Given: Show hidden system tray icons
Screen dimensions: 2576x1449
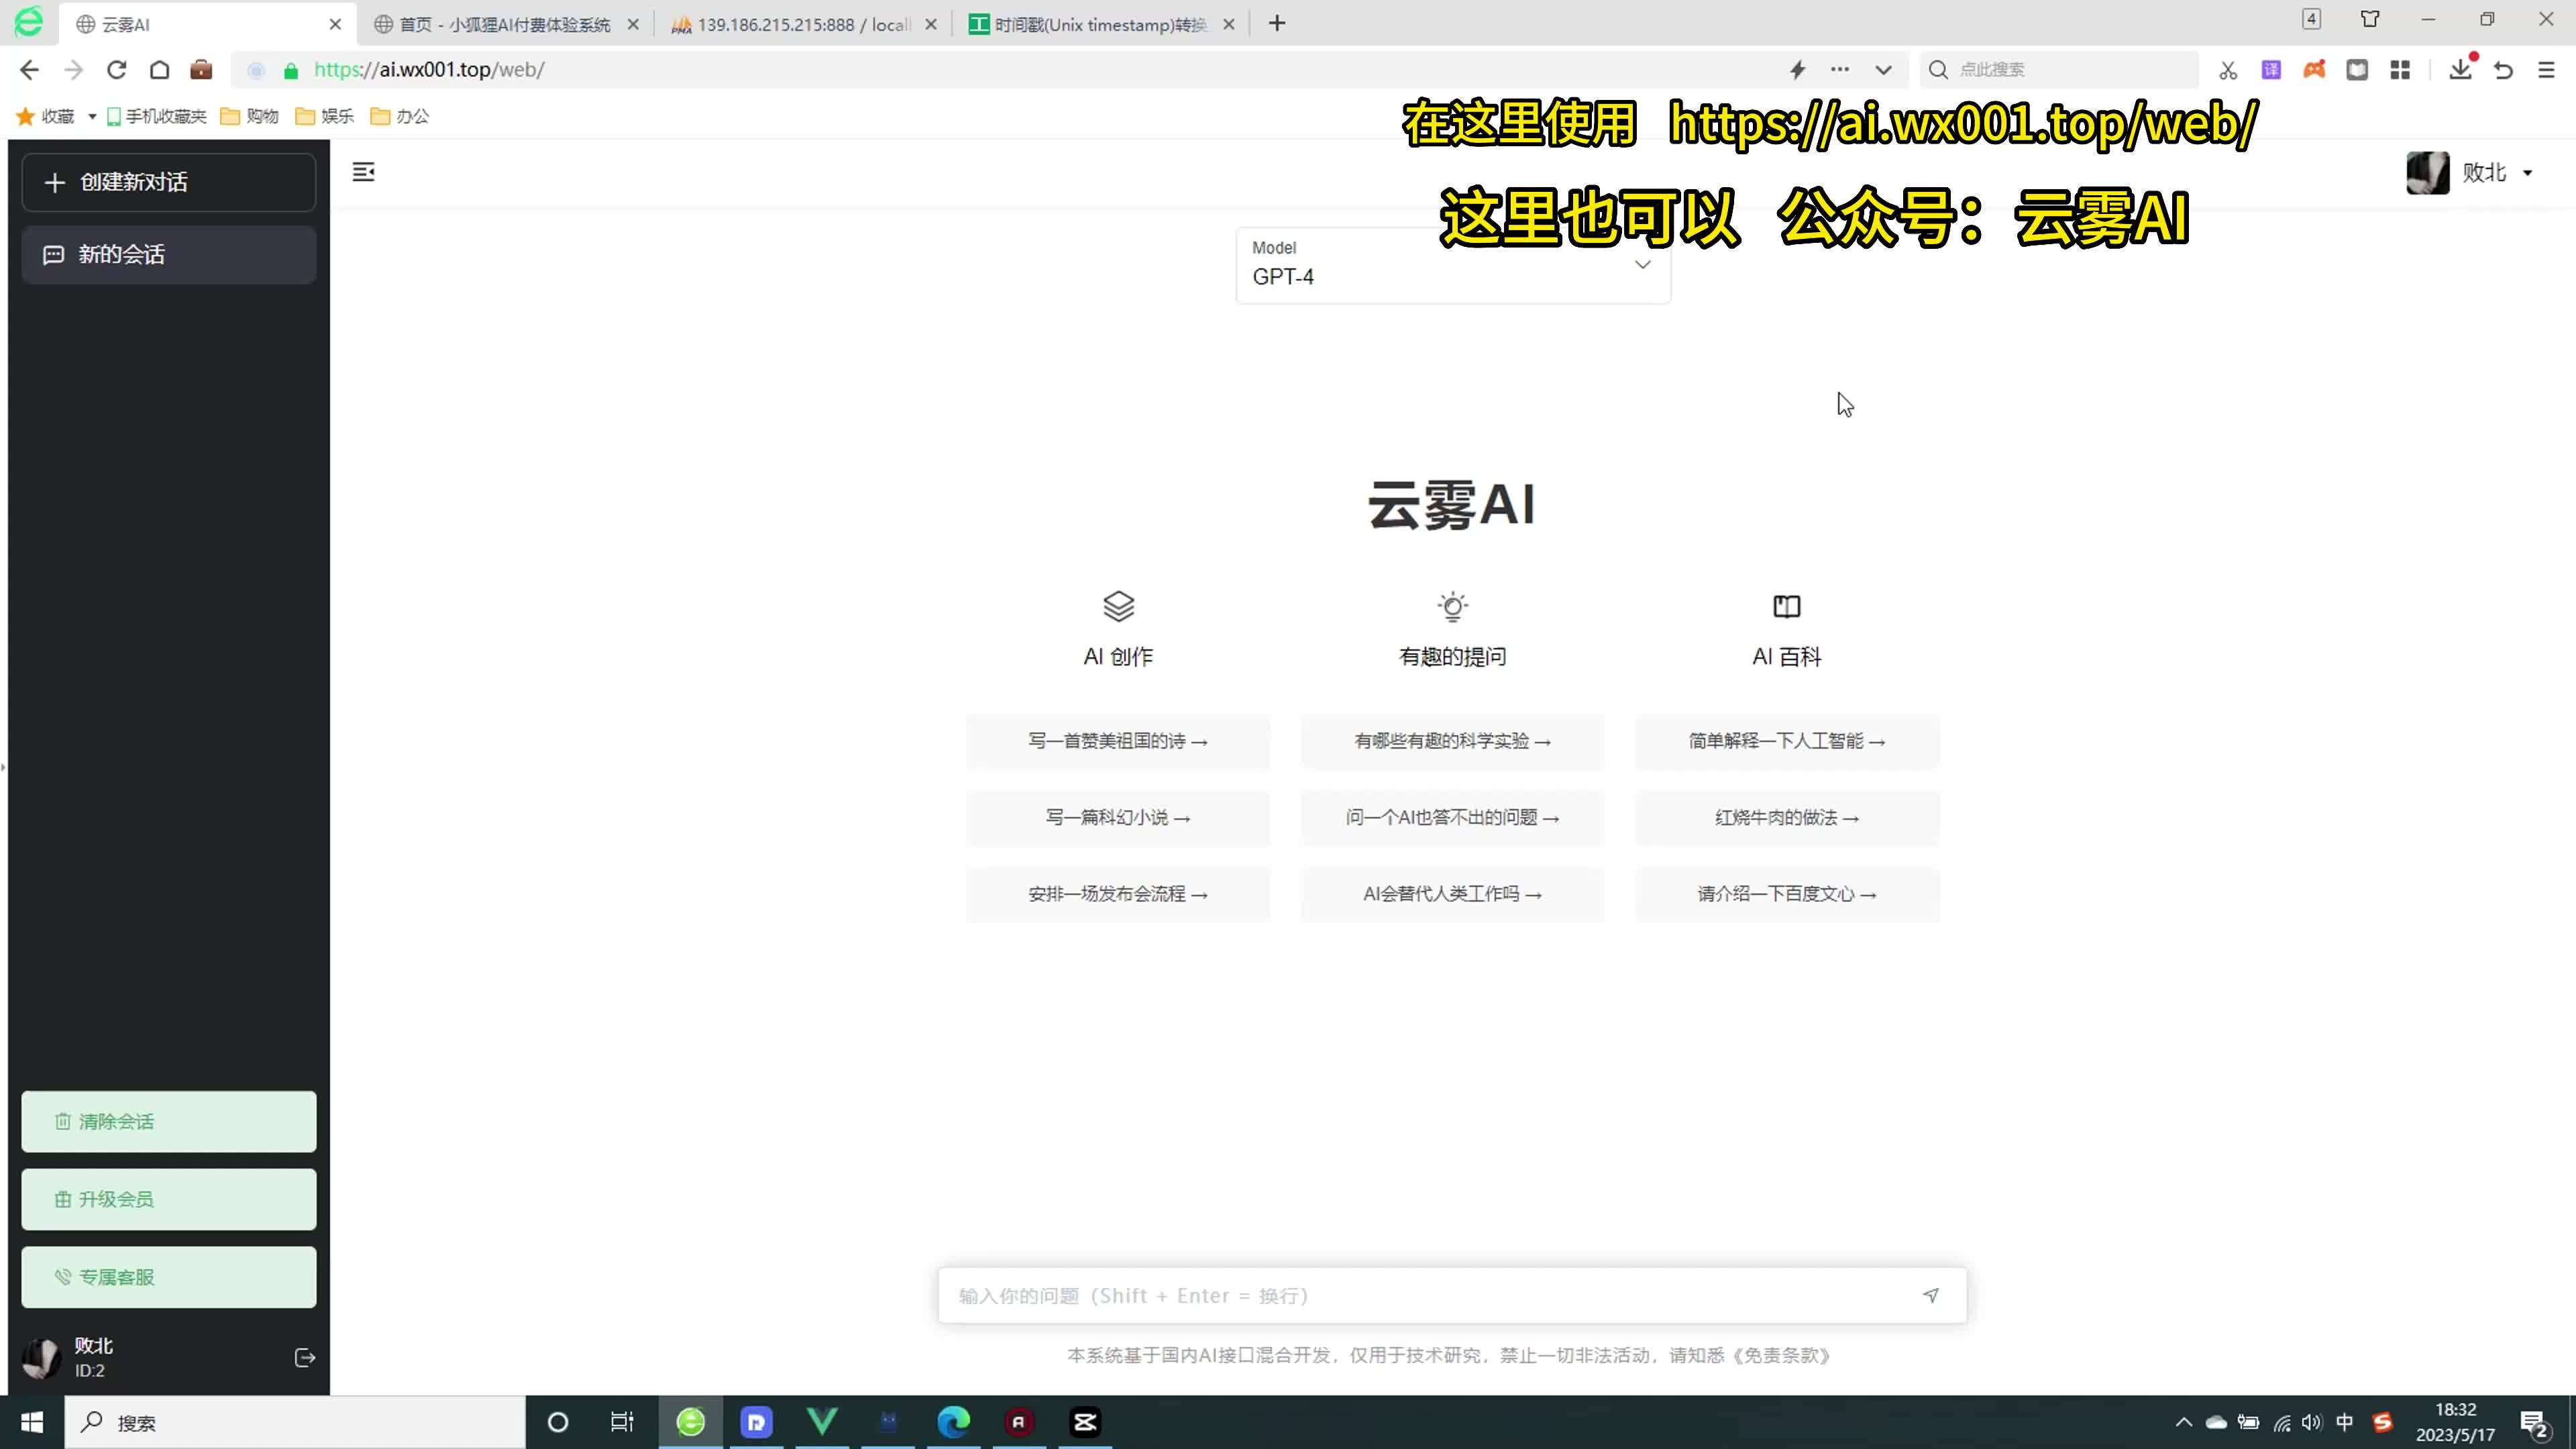Looking at the screenshot, I should 2184,1422.
